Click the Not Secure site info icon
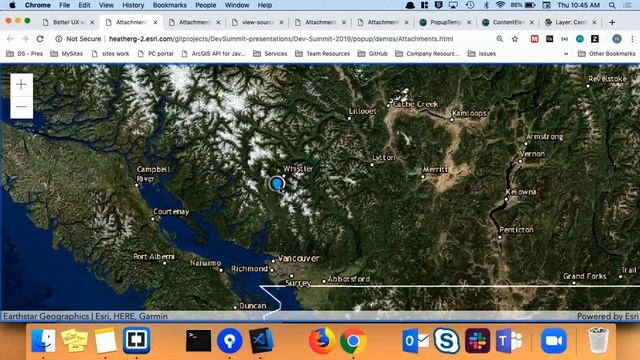640x360 pixels. pos(59,39)
